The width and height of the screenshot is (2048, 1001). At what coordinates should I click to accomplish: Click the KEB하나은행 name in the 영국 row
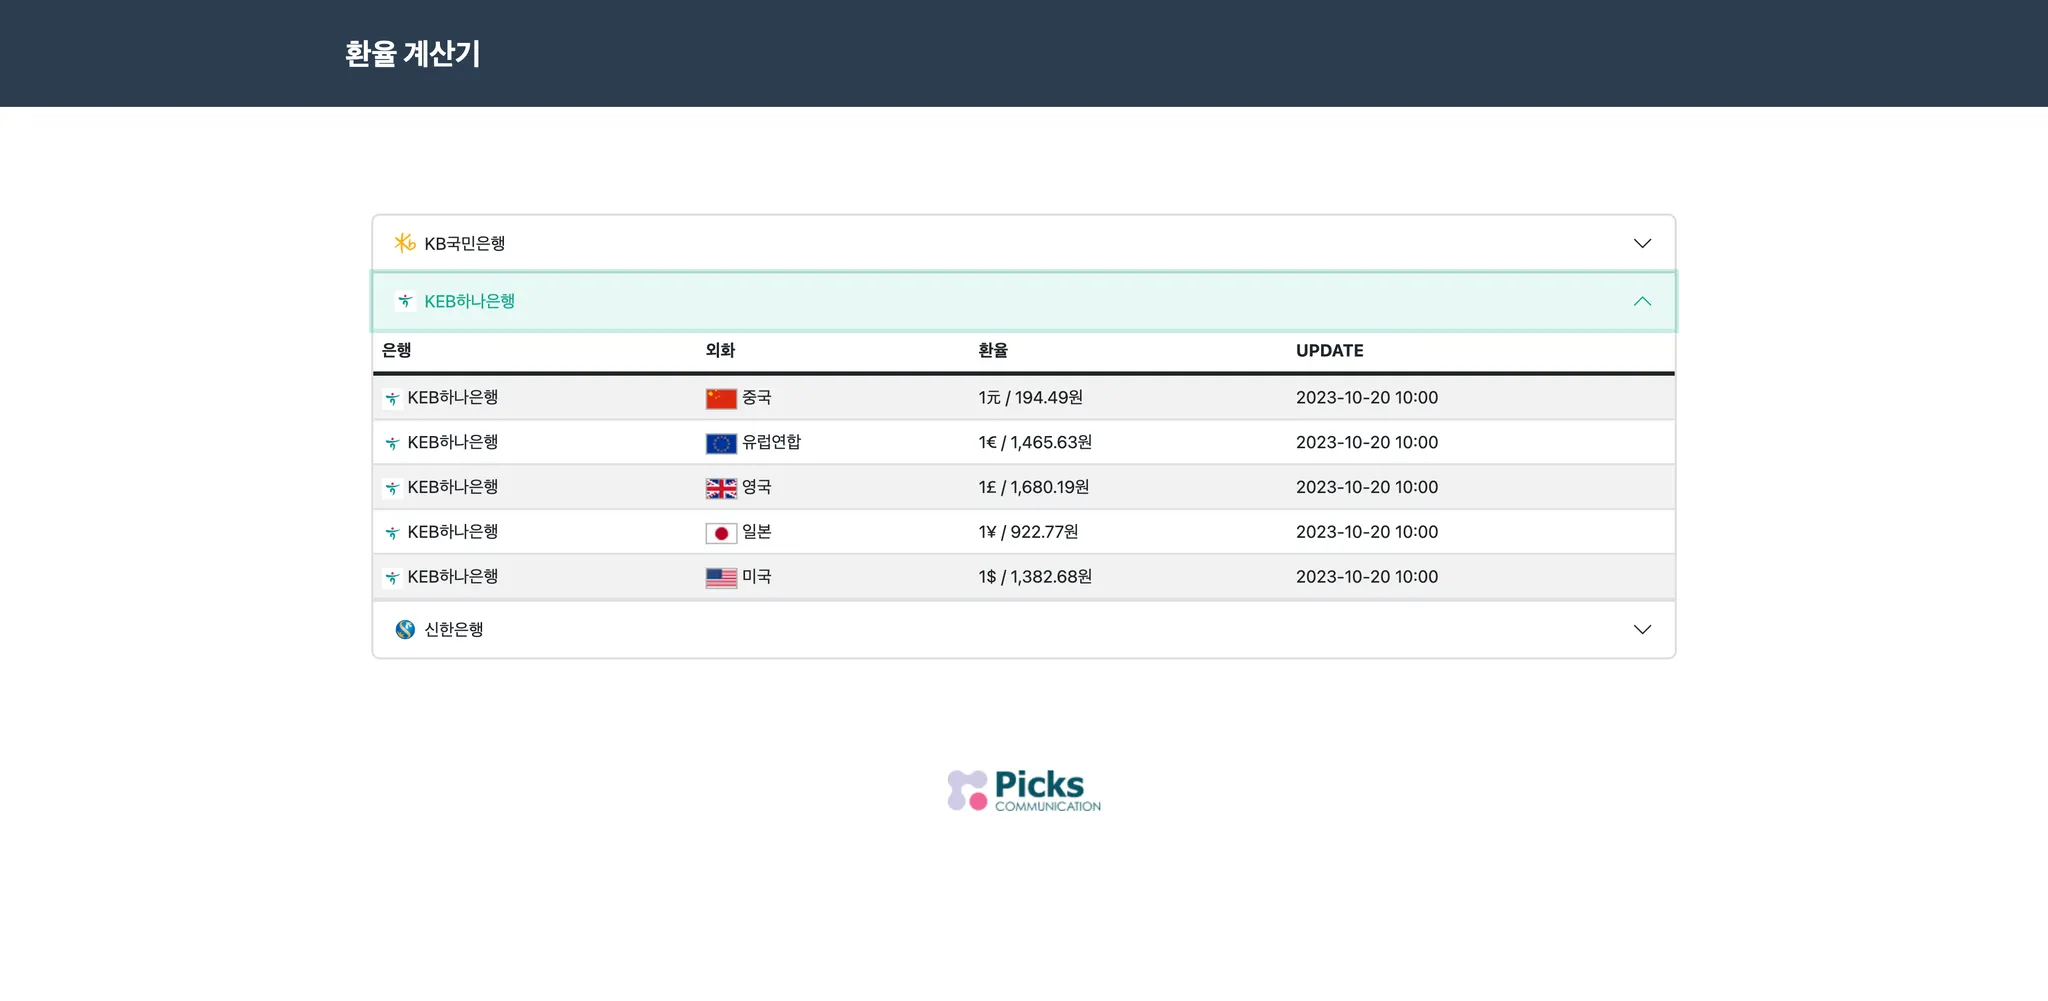pyautogui.click(x=453, y=487)
